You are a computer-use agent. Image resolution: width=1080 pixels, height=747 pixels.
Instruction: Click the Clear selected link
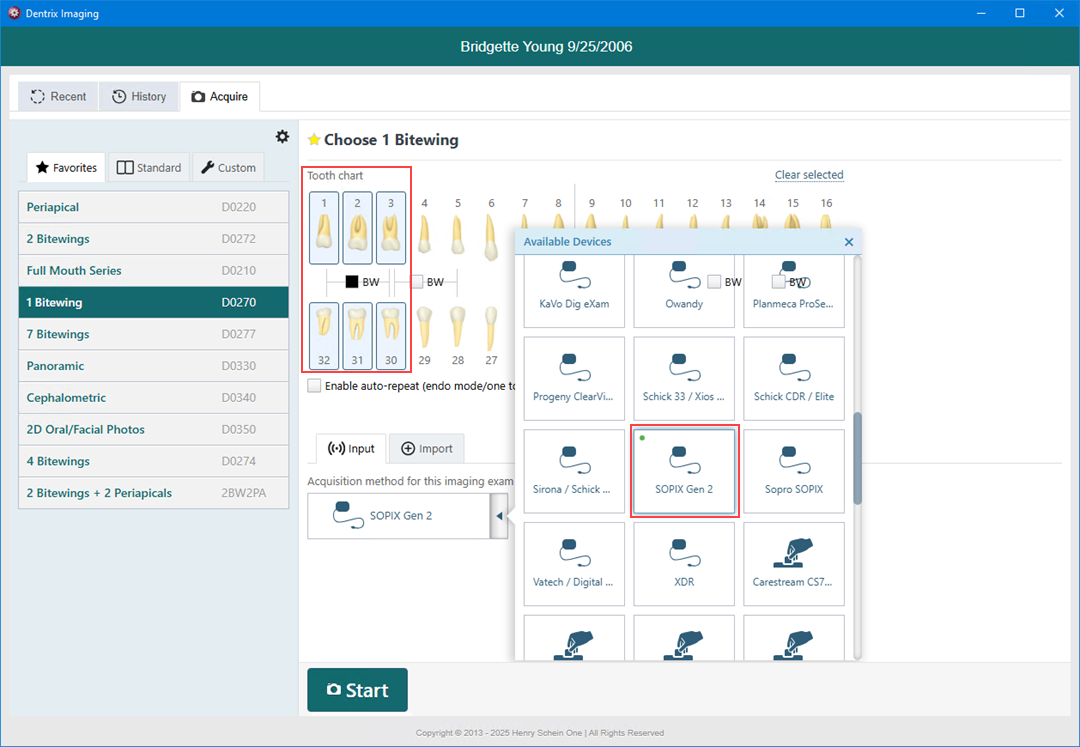pos(809,175)
